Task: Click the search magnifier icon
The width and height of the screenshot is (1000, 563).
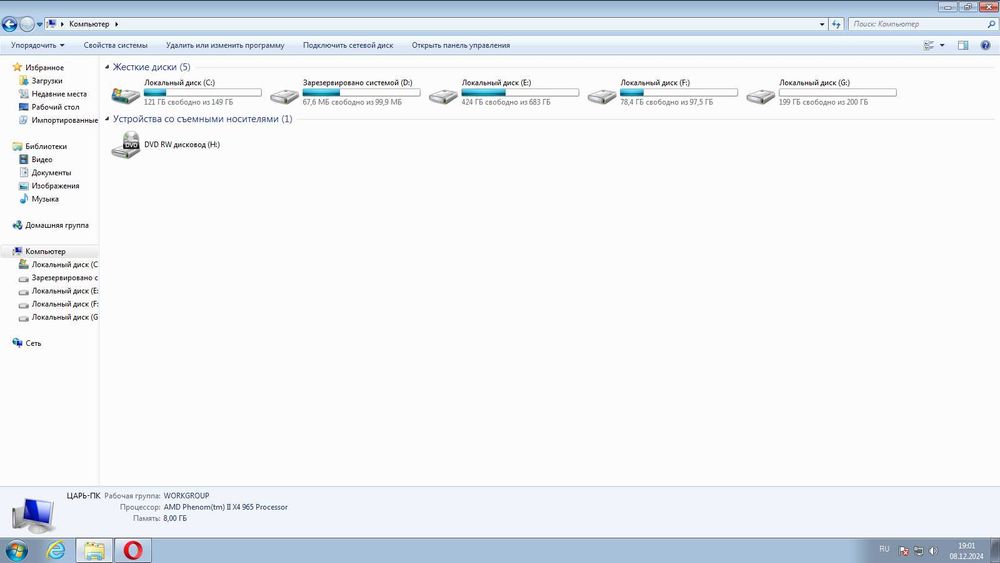Action: coord(991,24)
